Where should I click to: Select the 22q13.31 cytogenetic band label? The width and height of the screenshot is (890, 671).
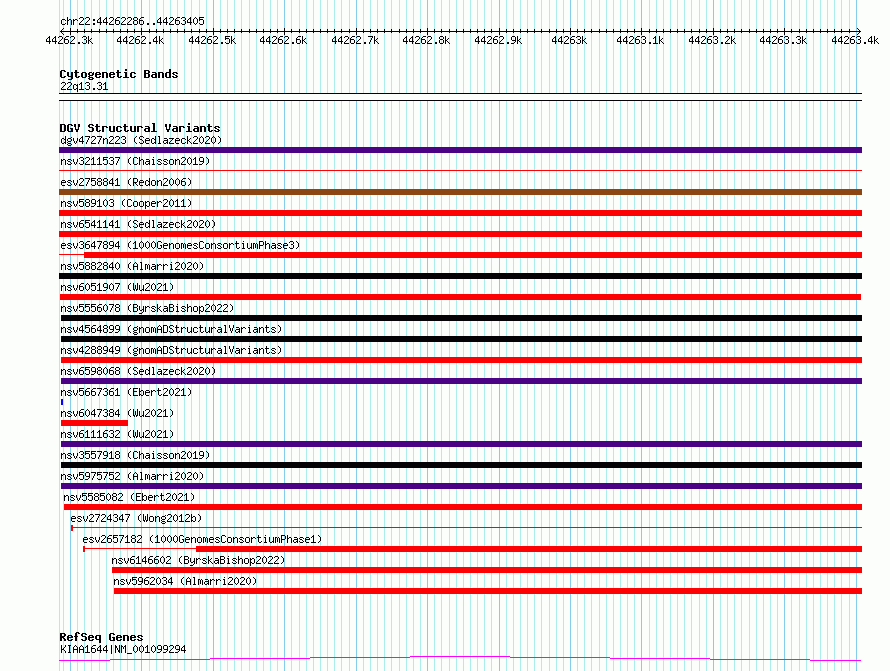(84, 86)
